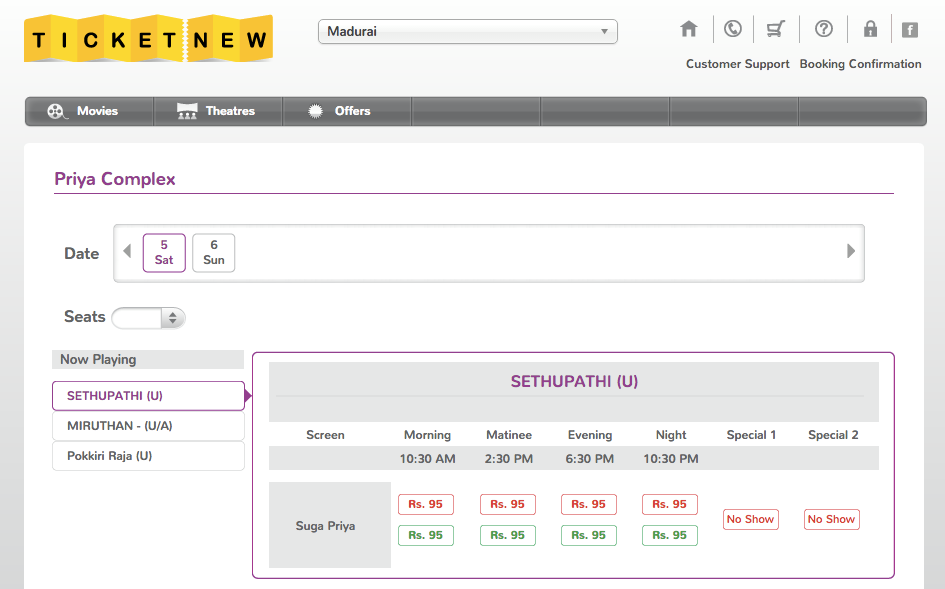The width and height of the screenshot is (945, 589).
Task: Click the 10:30 AM showtime
Action: pyautogui.click(x=427, y=459)
